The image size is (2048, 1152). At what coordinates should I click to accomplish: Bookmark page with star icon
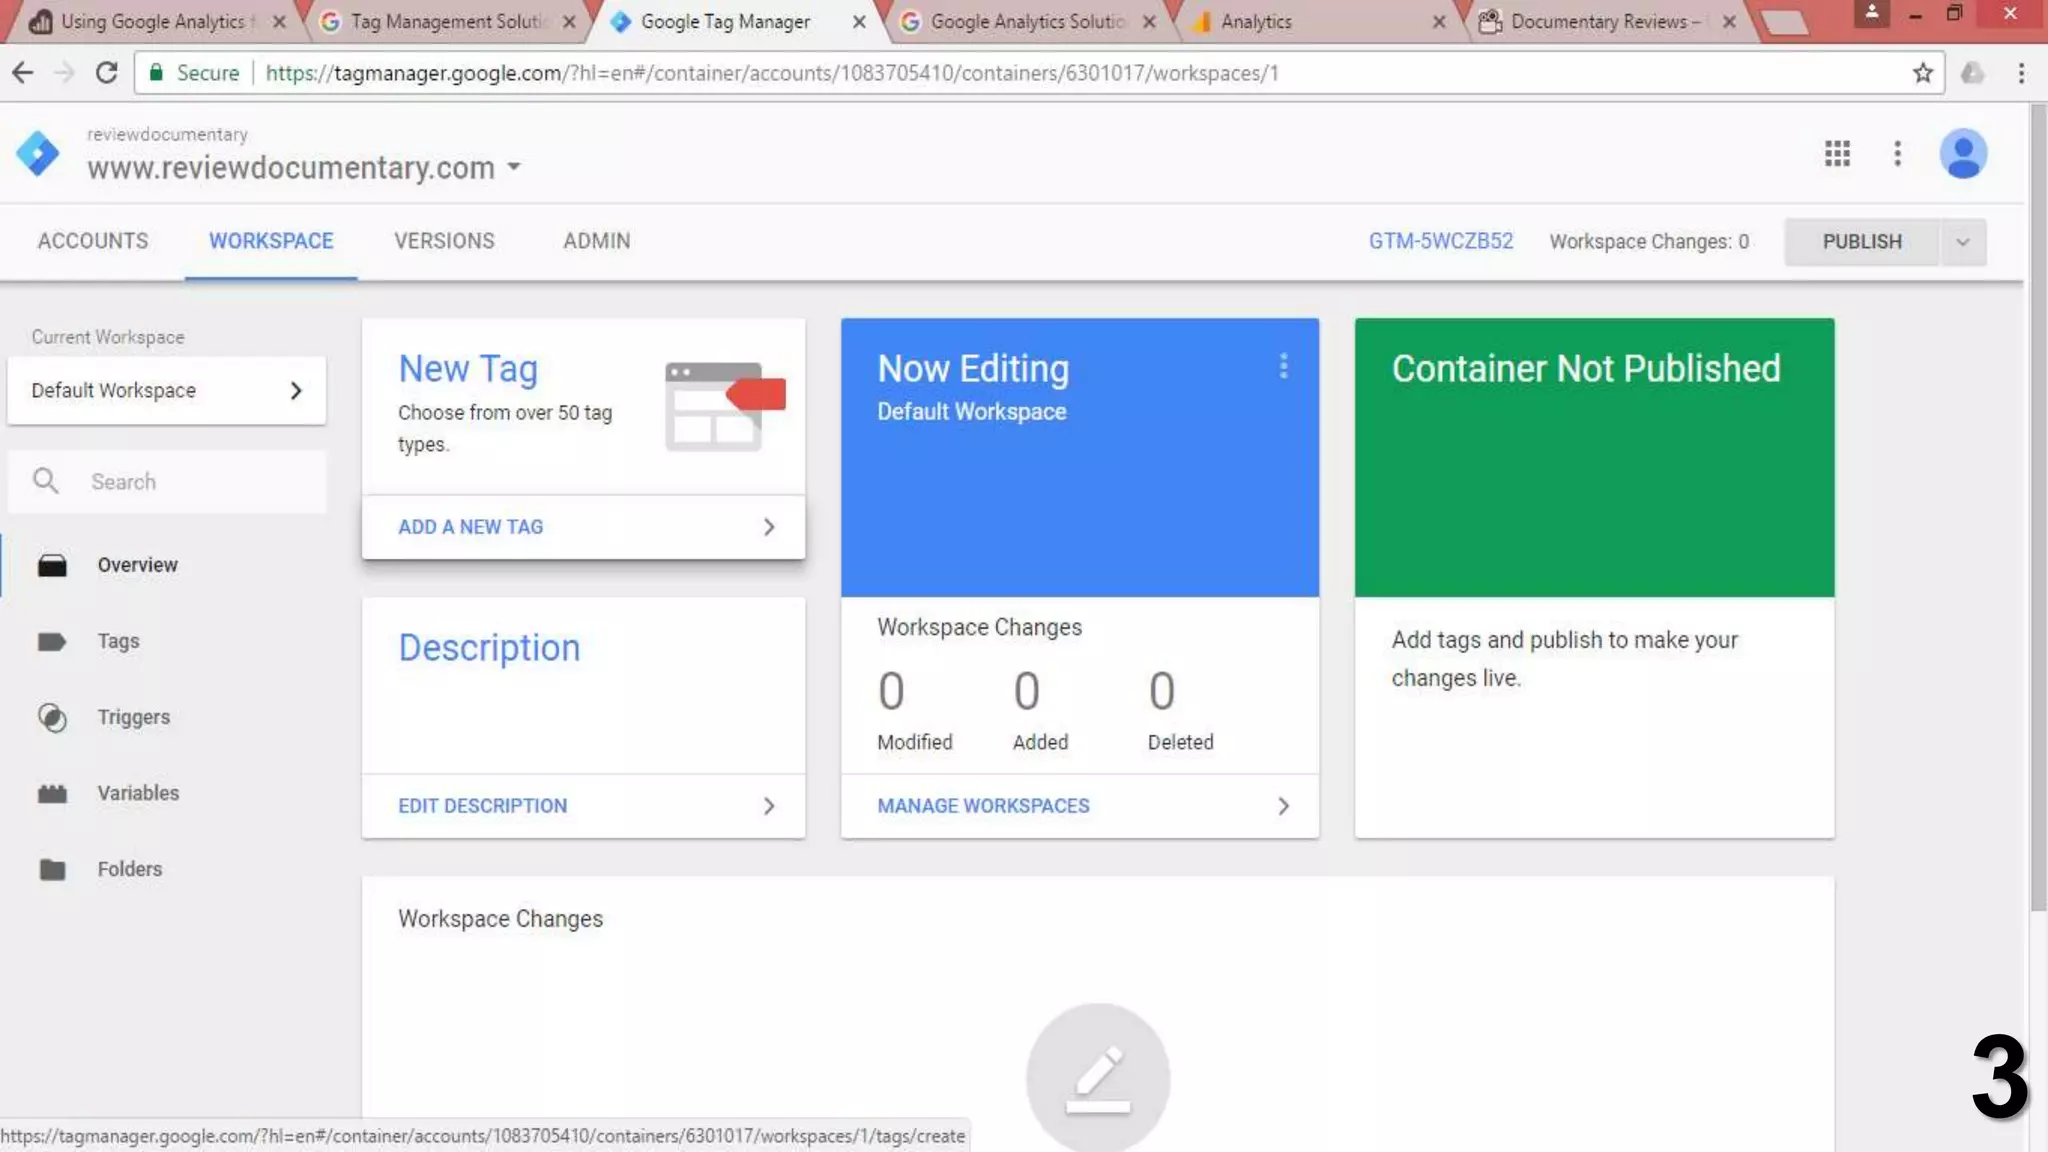[x=1922, y=73]
